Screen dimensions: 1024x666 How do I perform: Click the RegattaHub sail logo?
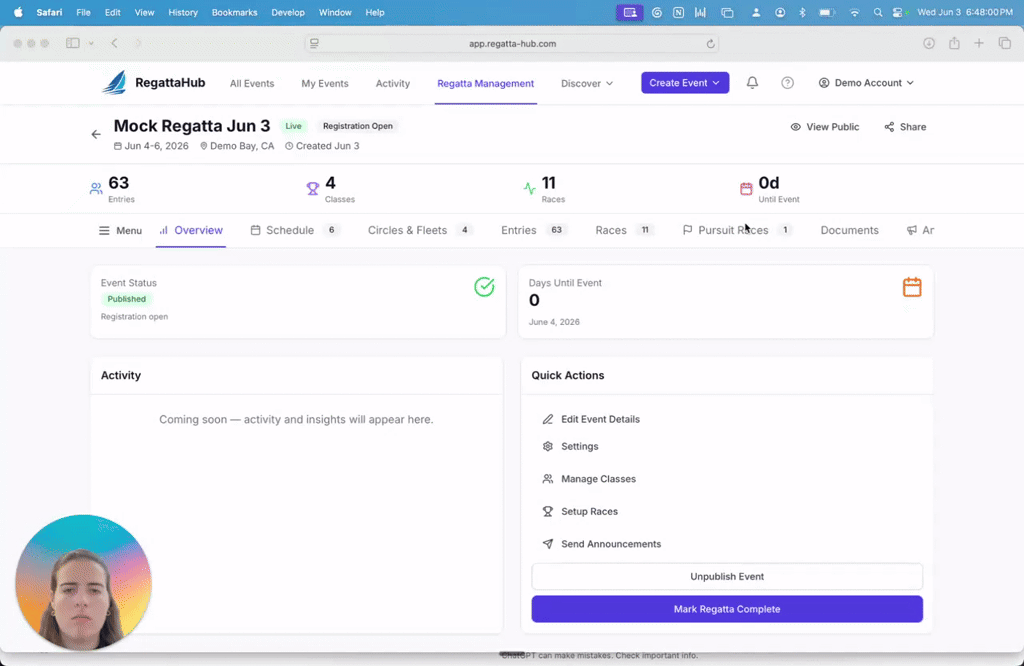click(x=114, y=83)
